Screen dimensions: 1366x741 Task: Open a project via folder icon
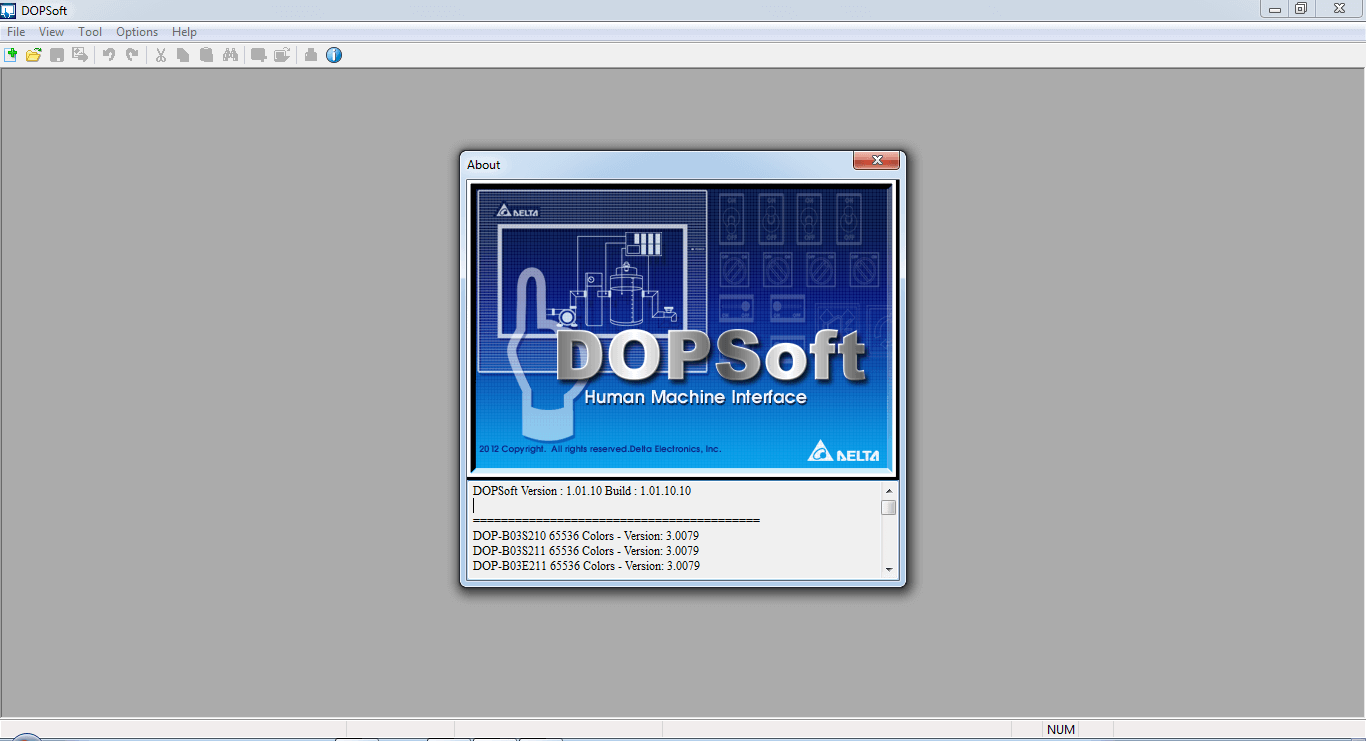click(x=34, y=55)
